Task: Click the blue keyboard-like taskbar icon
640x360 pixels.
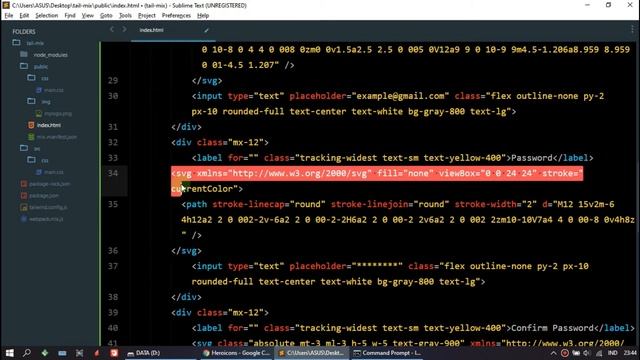Action: pyautogui.click(x=62, y=353)
